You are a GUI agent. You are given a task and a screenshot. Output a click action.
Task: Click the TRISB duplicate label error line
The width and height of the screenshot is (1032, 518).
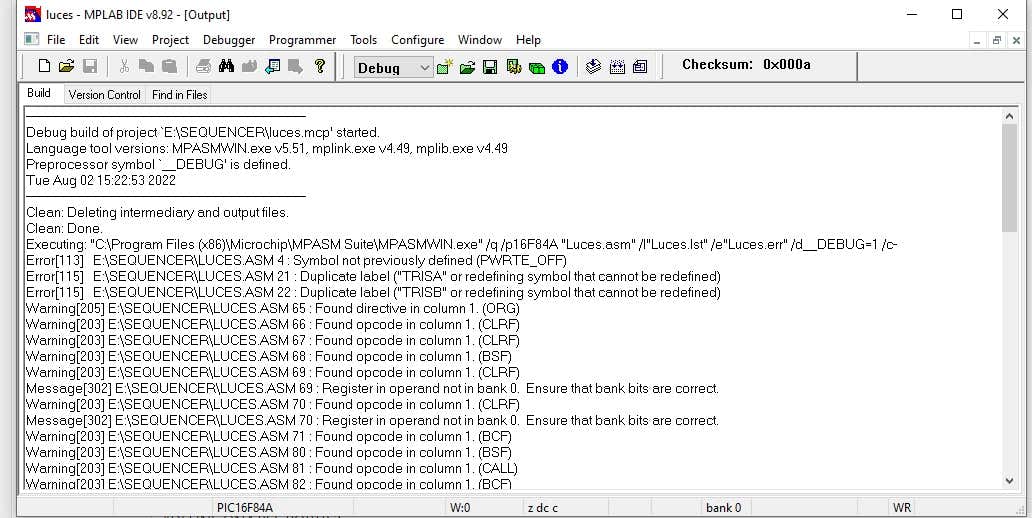click(373, 292)
